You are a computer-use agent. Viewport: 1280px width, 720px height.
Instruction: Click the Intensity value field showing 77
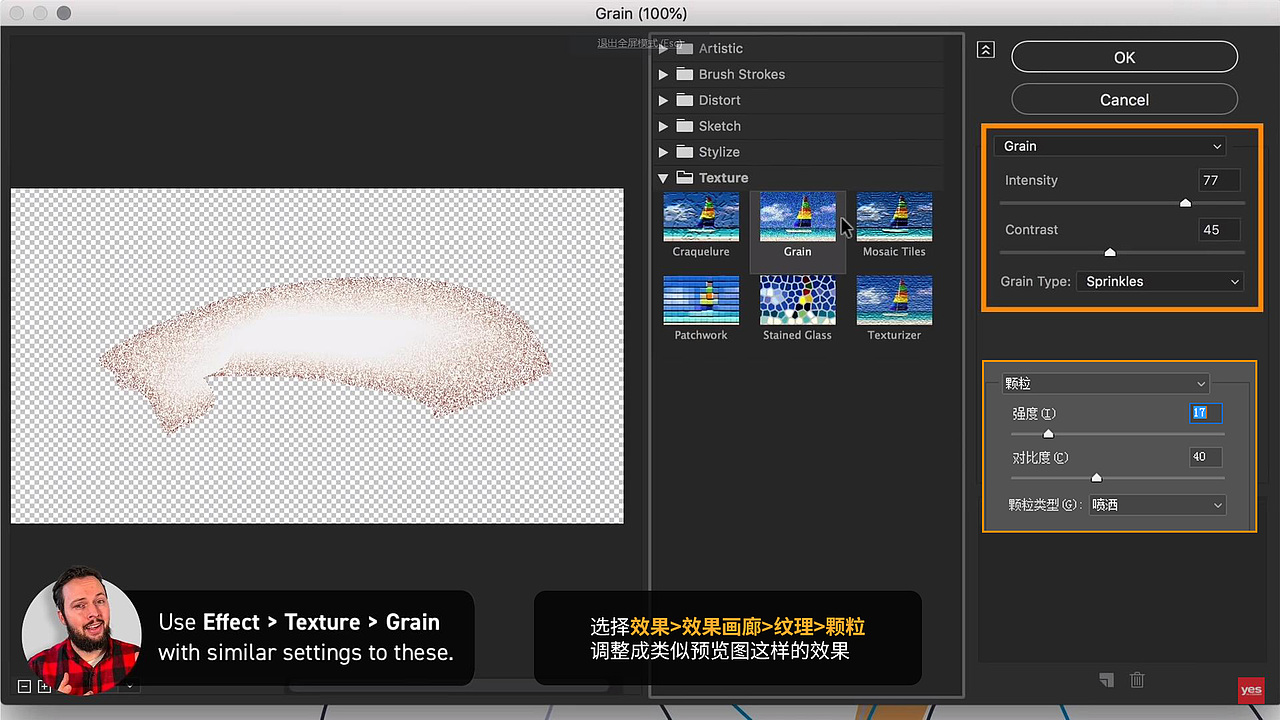tap(1219, 180)
